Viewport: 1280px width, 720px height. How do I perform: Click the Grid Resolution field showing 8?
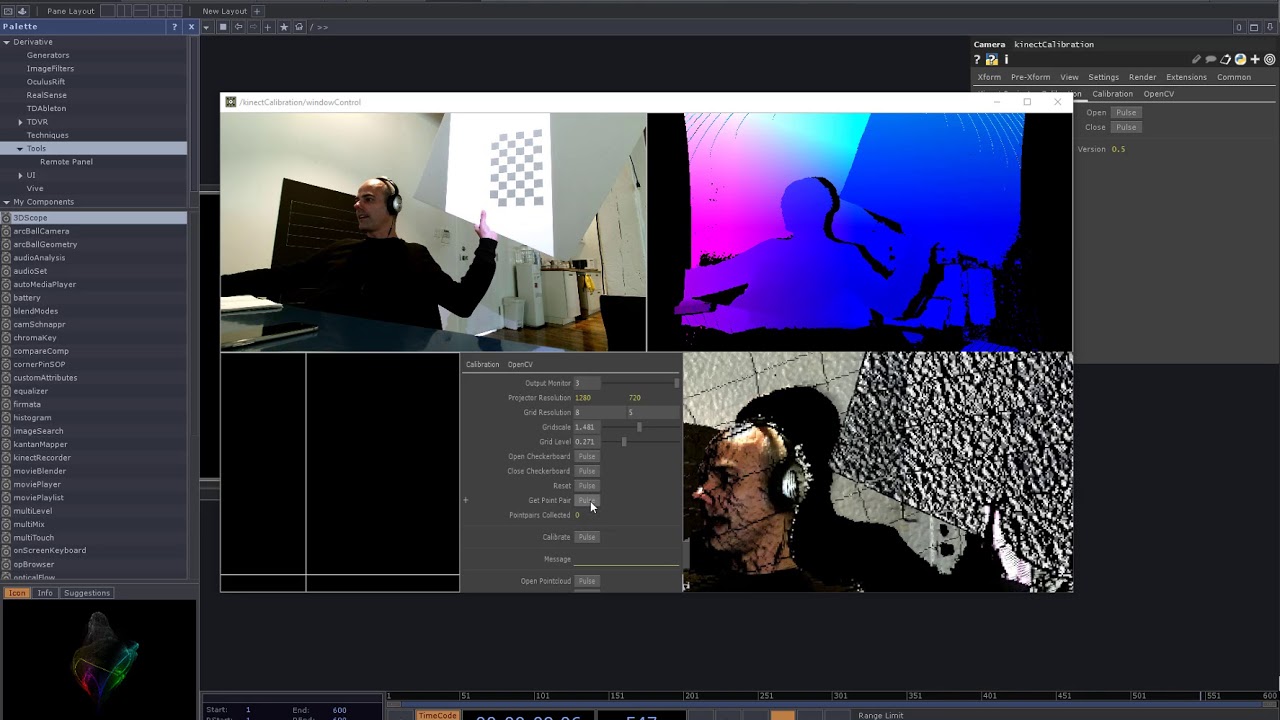click(x=600, y=412)
